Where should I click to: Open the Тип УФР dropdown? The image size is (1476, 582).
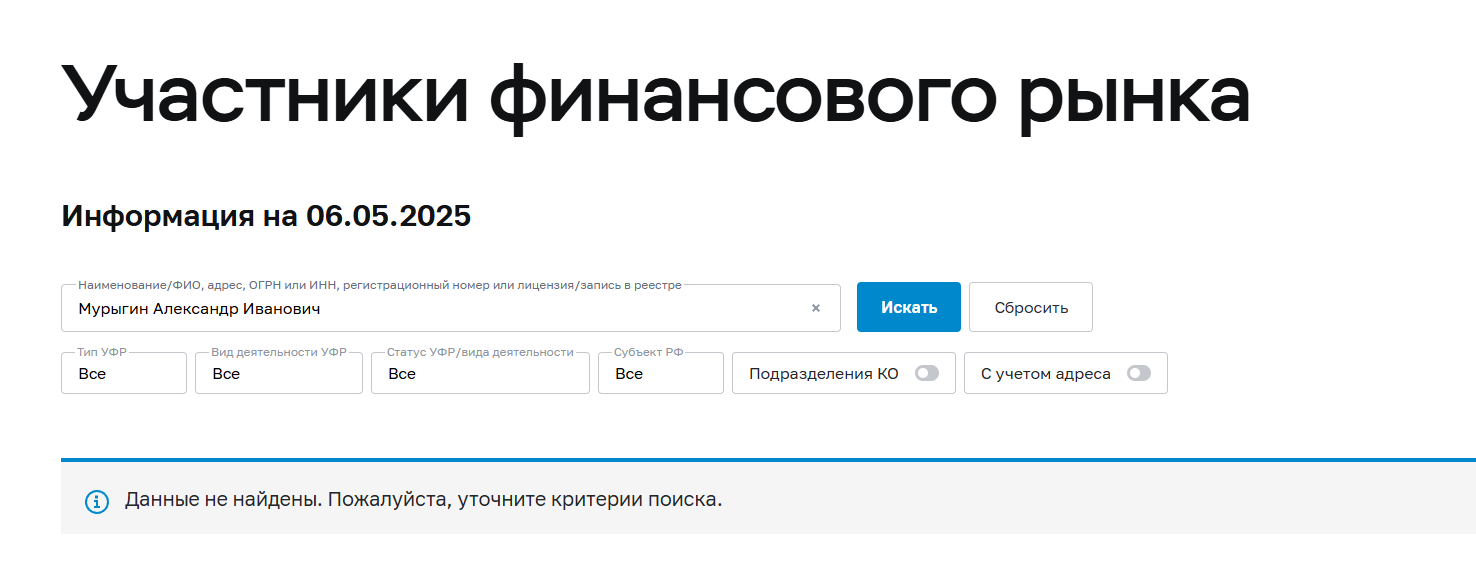(x=124, y=373)
